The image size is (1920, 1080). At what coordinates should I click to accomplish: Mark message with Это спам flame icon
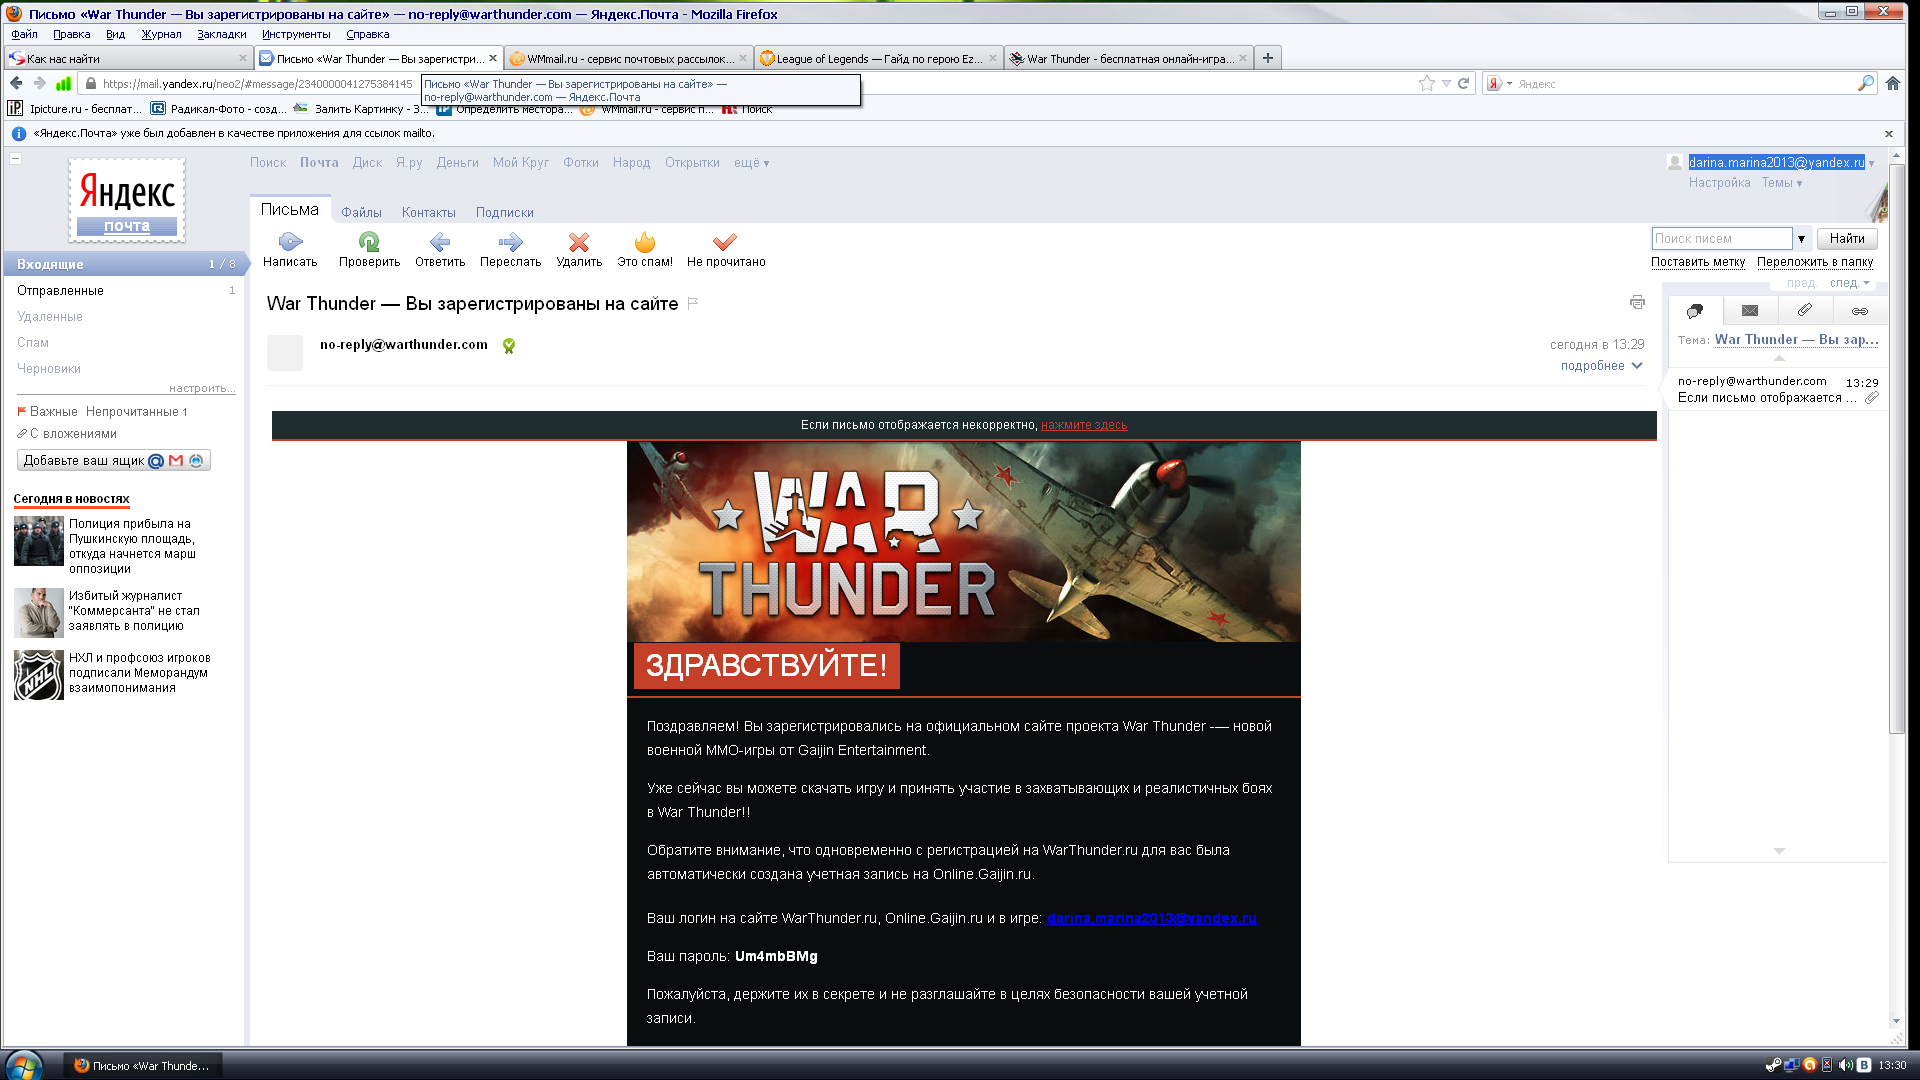[645, 241]
